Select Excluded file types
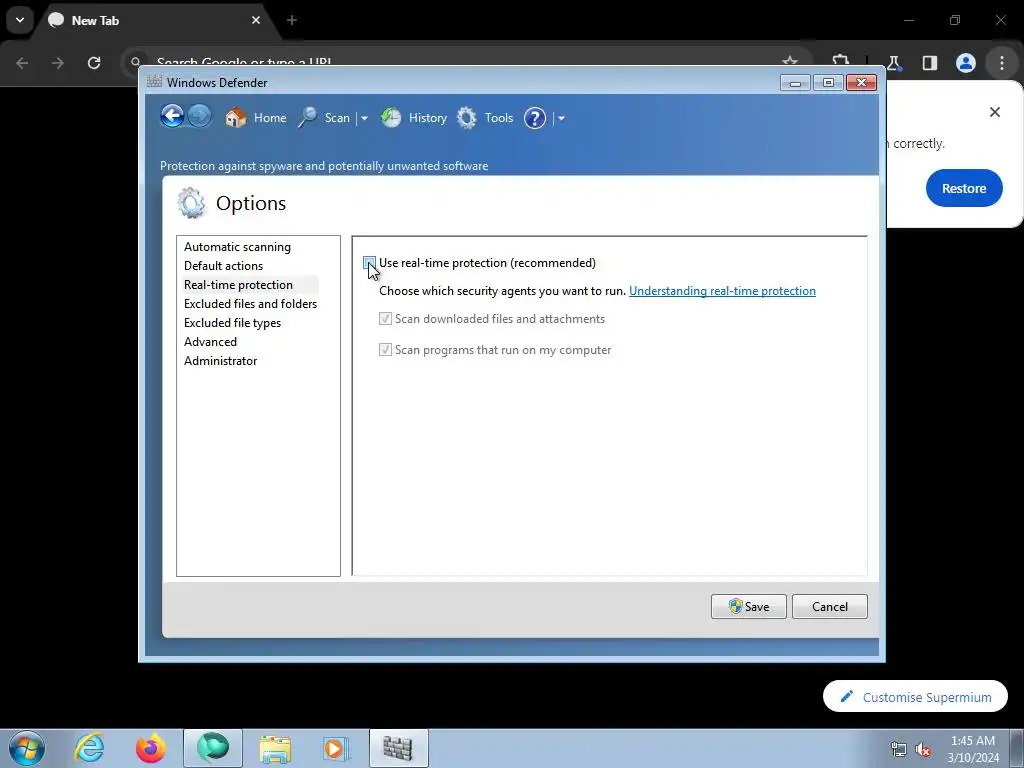1024x768 pixels. pyautogui.click(x=232, y=323)
